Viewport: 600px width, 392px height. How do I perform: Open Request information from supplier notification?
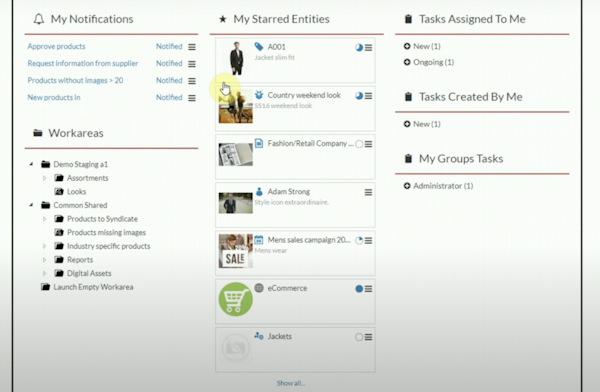pyautogui.click(x=83, y=63)
